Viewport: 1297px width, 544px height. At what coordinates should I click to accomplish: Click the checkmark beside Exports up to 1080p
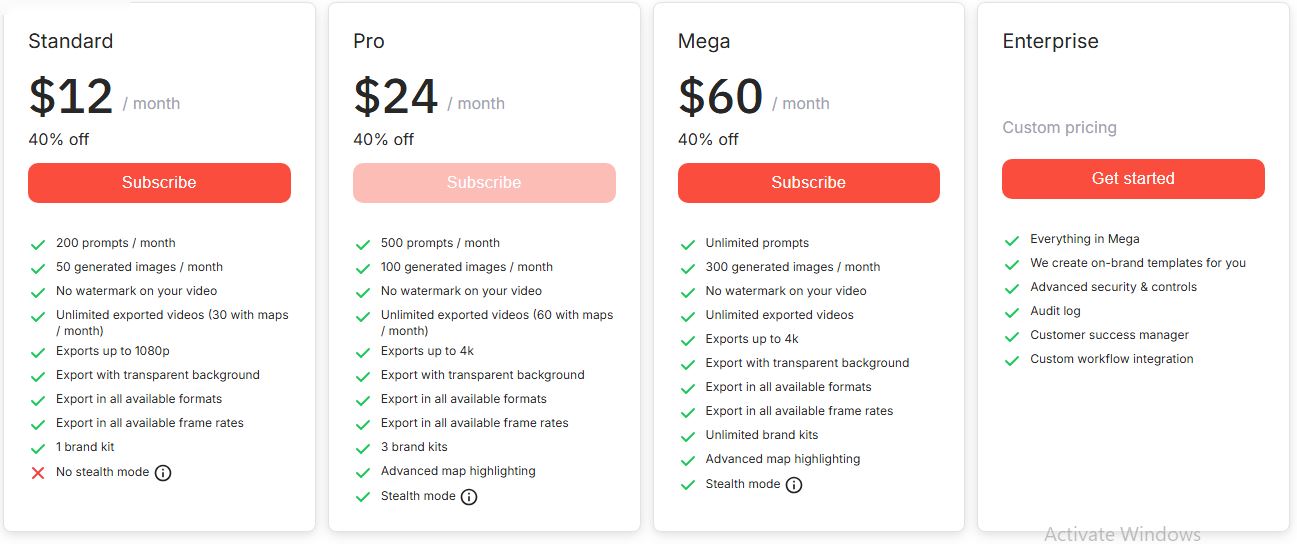[x=38, y=352]
